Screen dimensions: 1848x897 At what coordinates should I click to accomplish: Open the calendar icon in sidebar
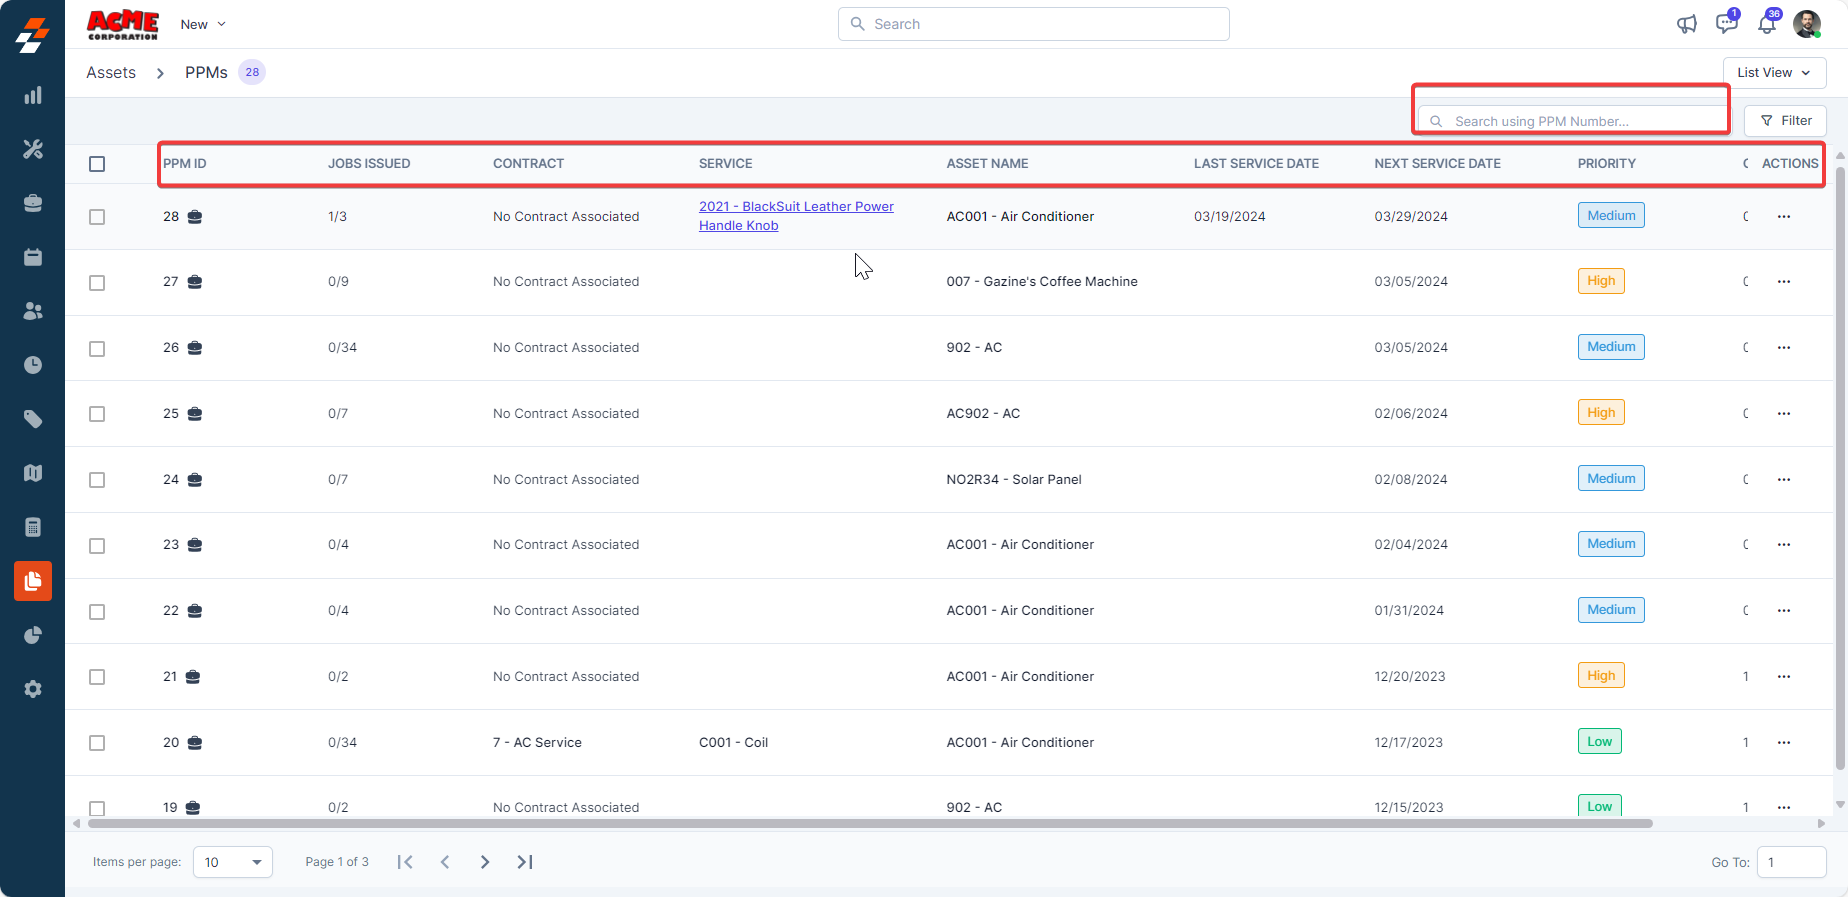point(33,257)
